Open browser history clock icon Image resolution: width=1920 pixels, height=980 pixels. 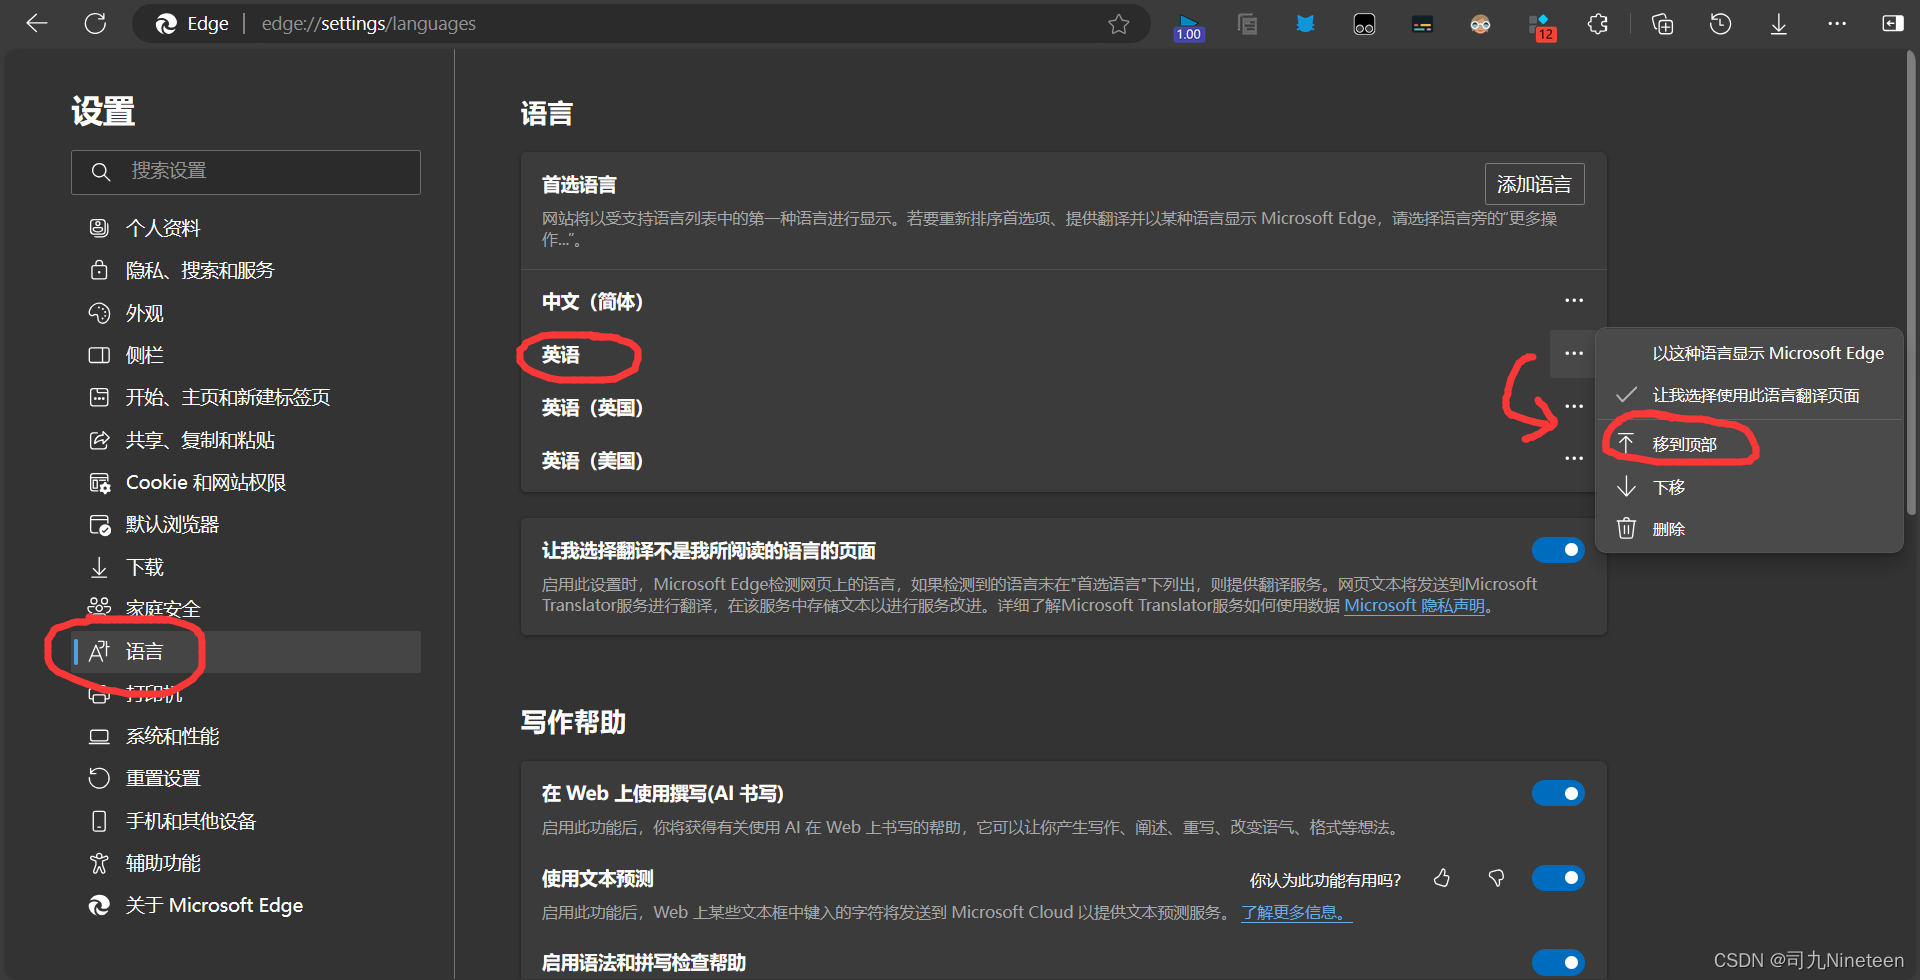click(x=1720, y=24)
